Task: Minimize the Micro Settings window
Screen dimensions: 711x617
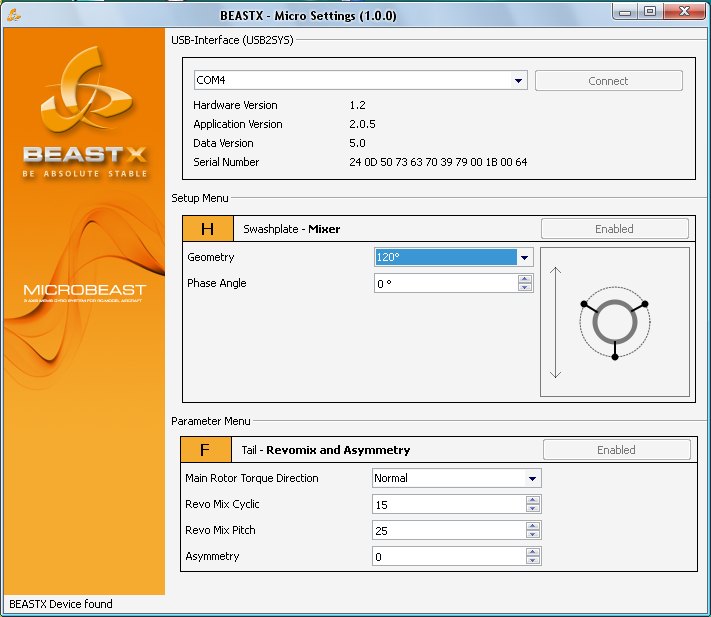Action: 625,12
